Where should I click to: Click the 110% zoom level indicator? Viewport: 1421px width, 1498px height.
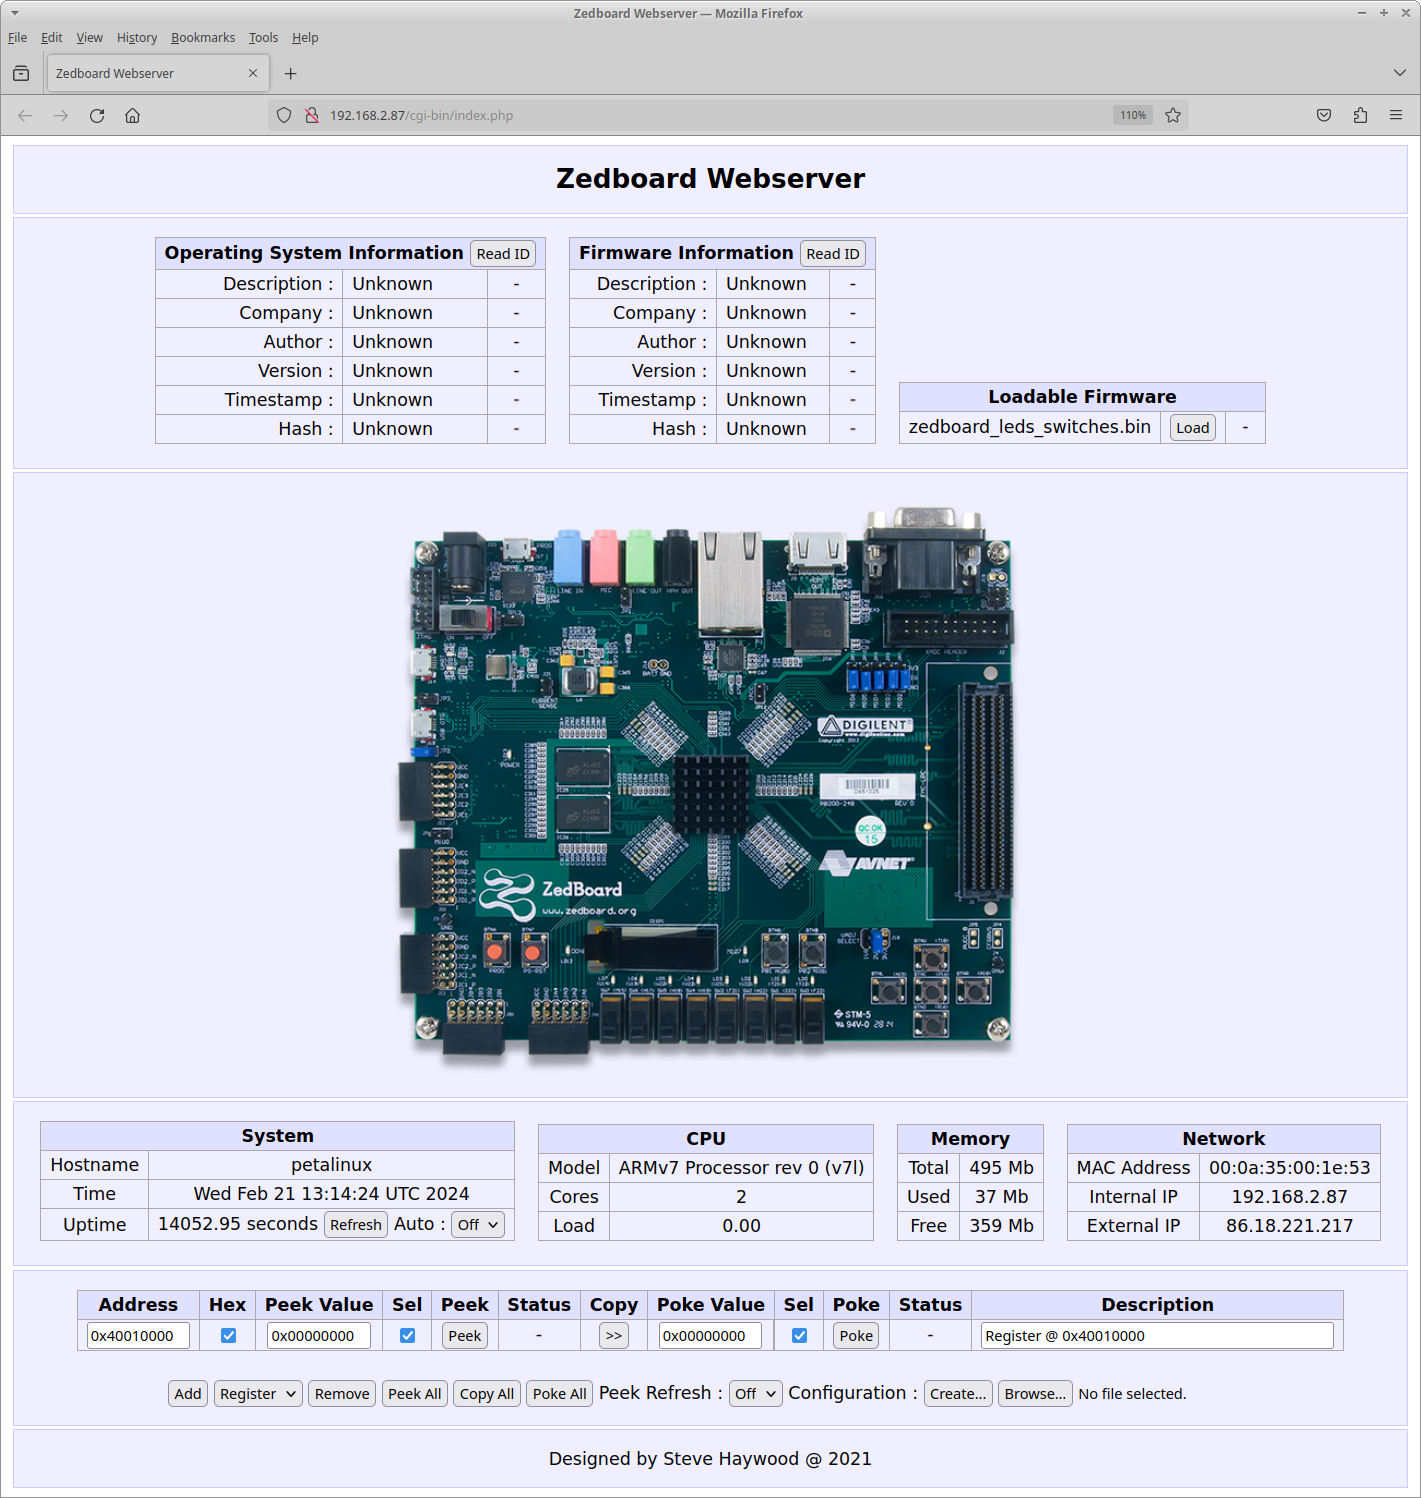click(x=1132, y=116)
